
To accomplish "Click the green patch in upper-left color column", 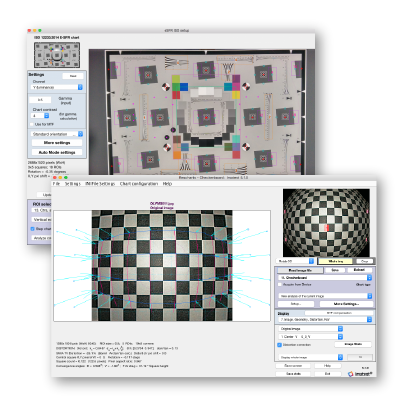I will (176, 87).
